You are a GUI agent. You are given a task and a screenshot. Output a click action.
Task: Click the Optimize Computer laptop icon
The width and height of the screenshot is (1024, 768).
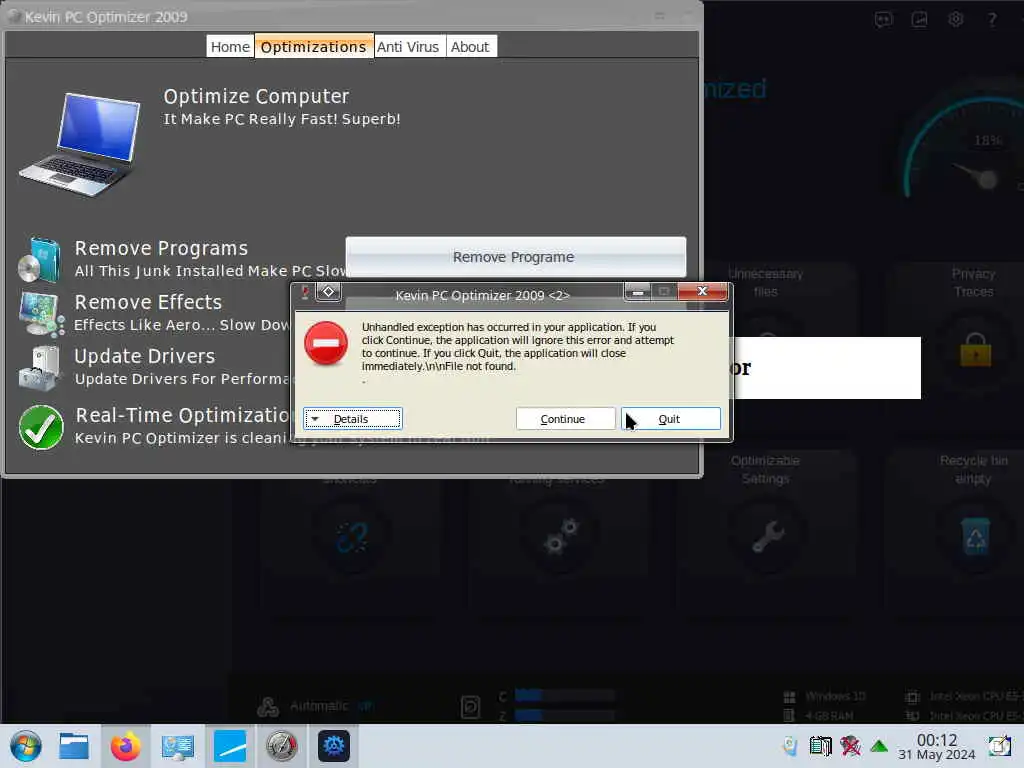pos(80,145)
